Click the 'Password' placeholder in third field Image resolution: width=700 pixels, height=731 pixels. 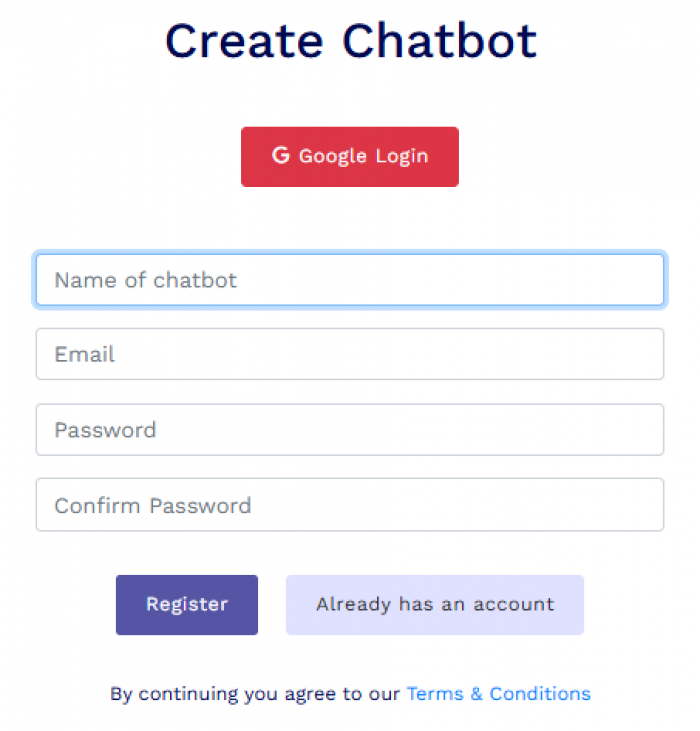tap(105, 430)
